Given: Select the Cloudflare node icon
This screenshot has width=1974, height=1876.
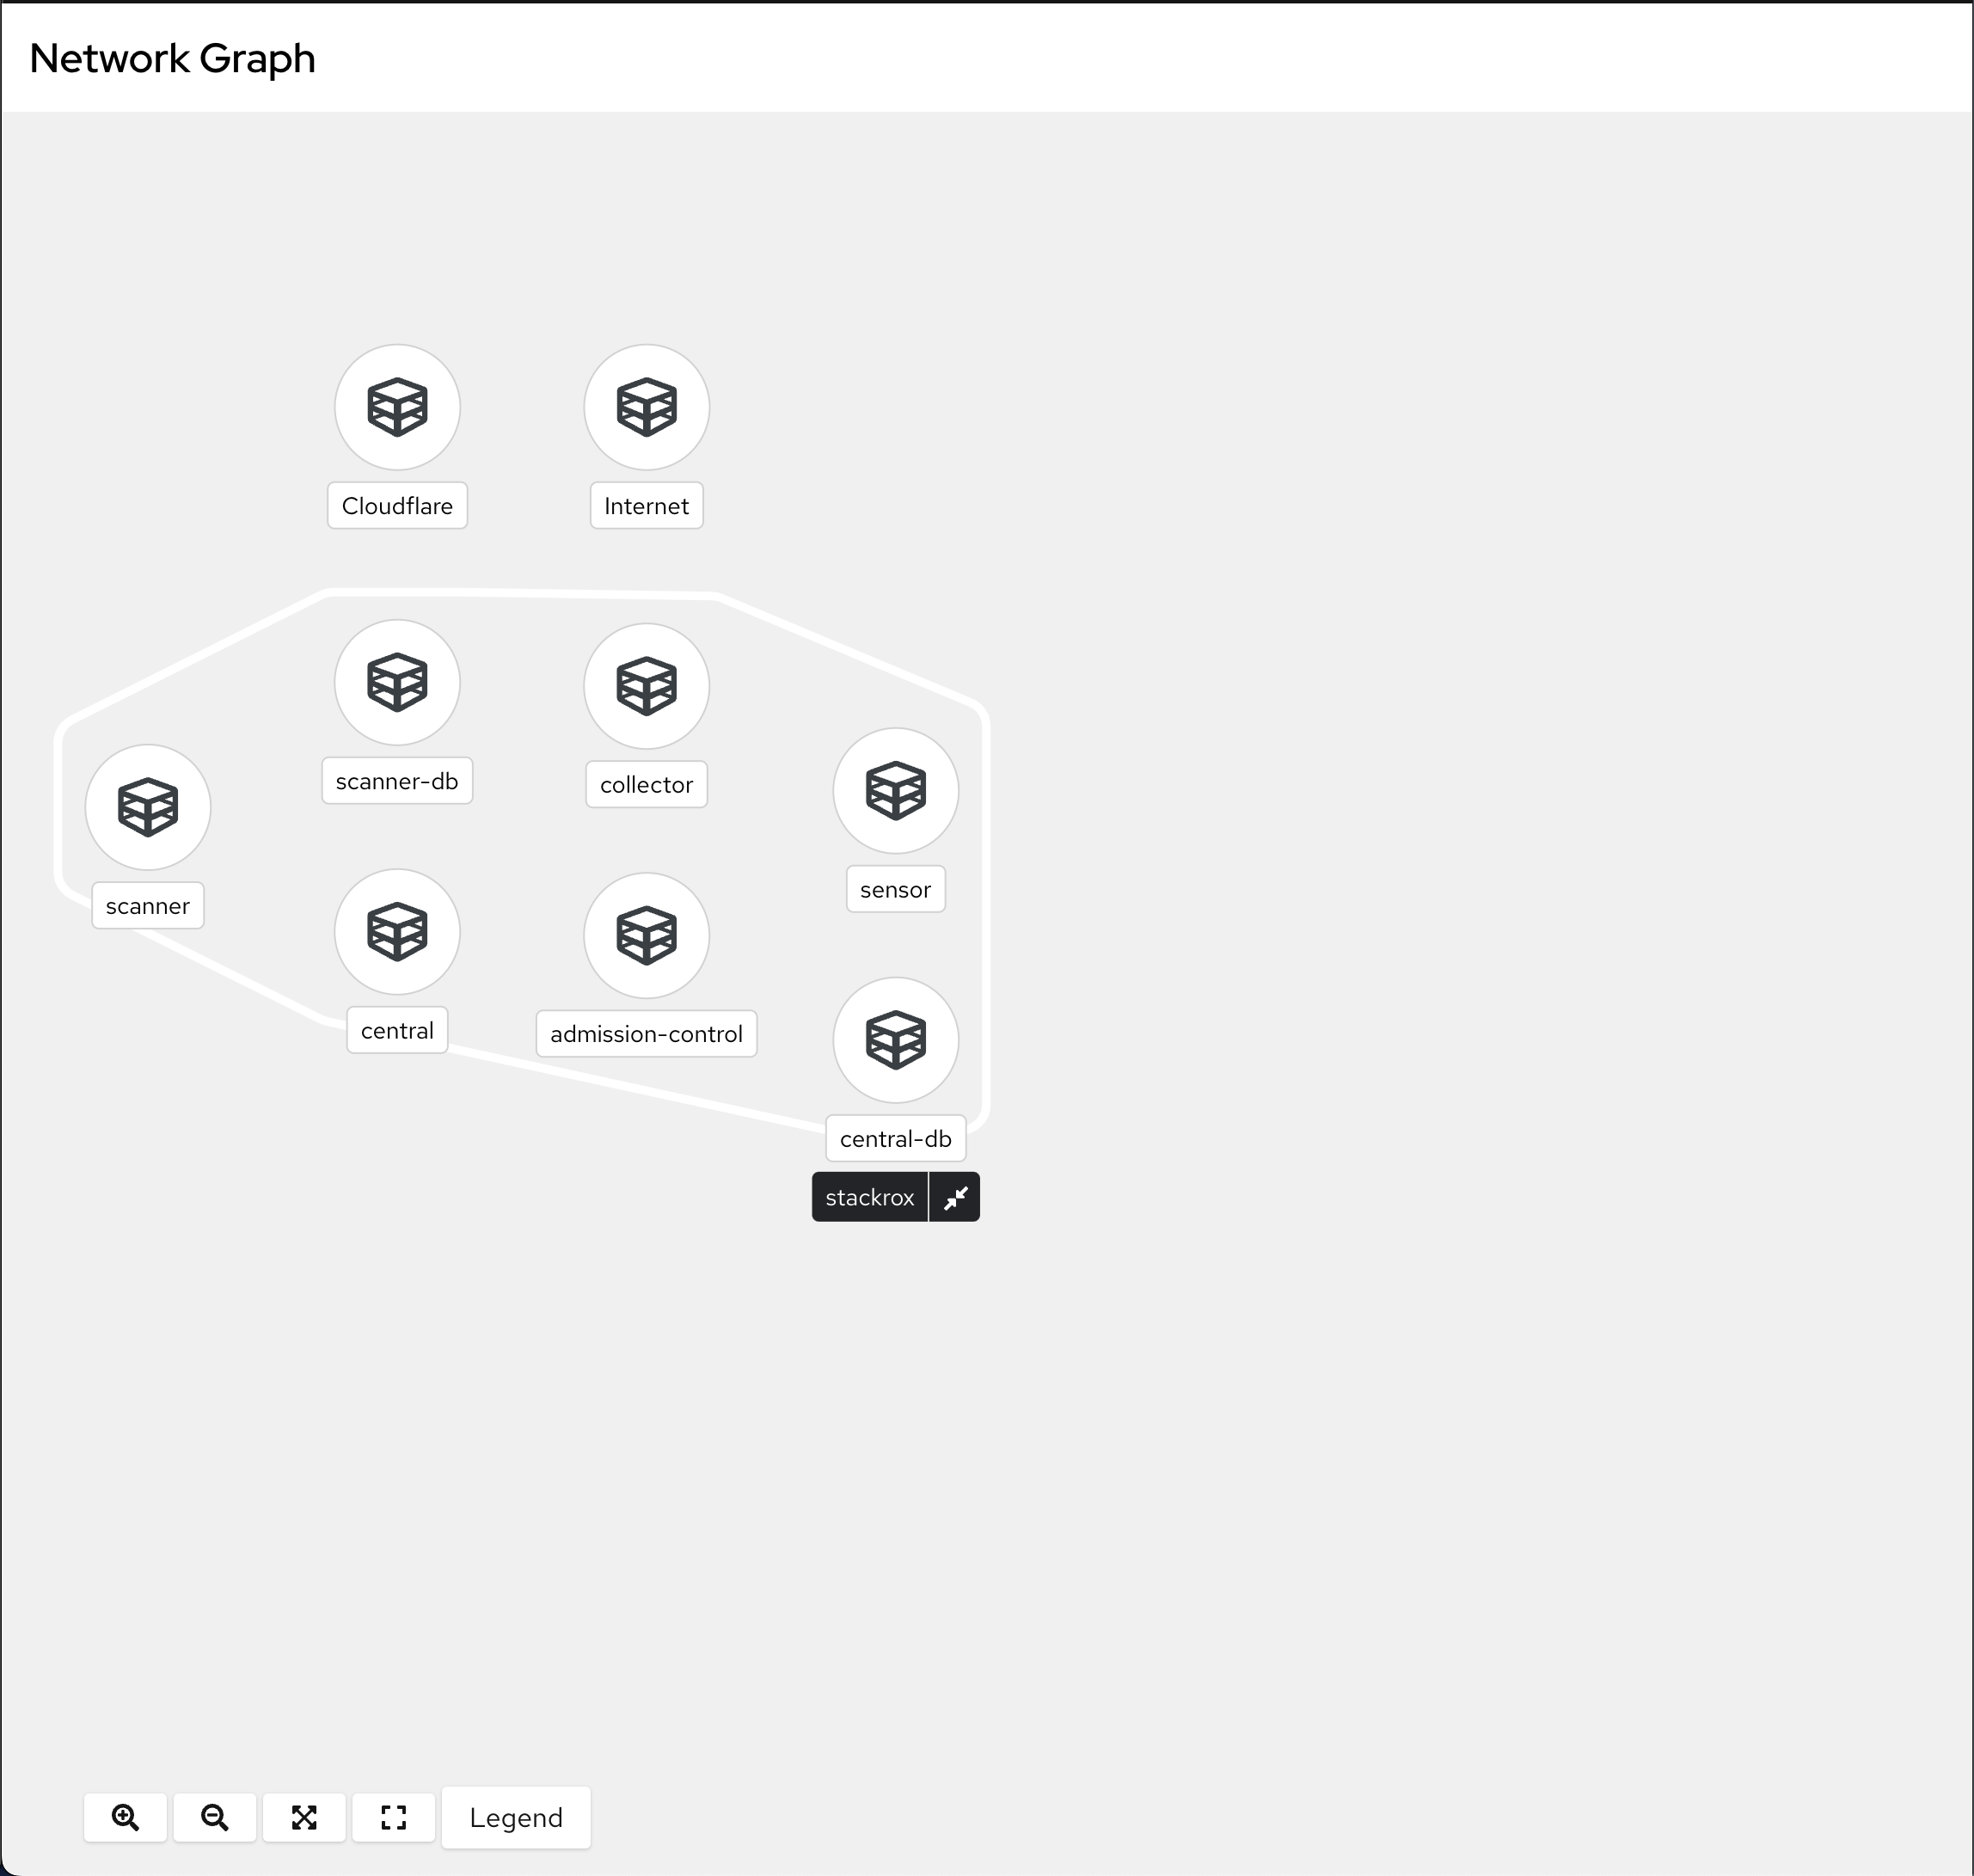Looking at the screenshot, I should [x=397, y=407].
